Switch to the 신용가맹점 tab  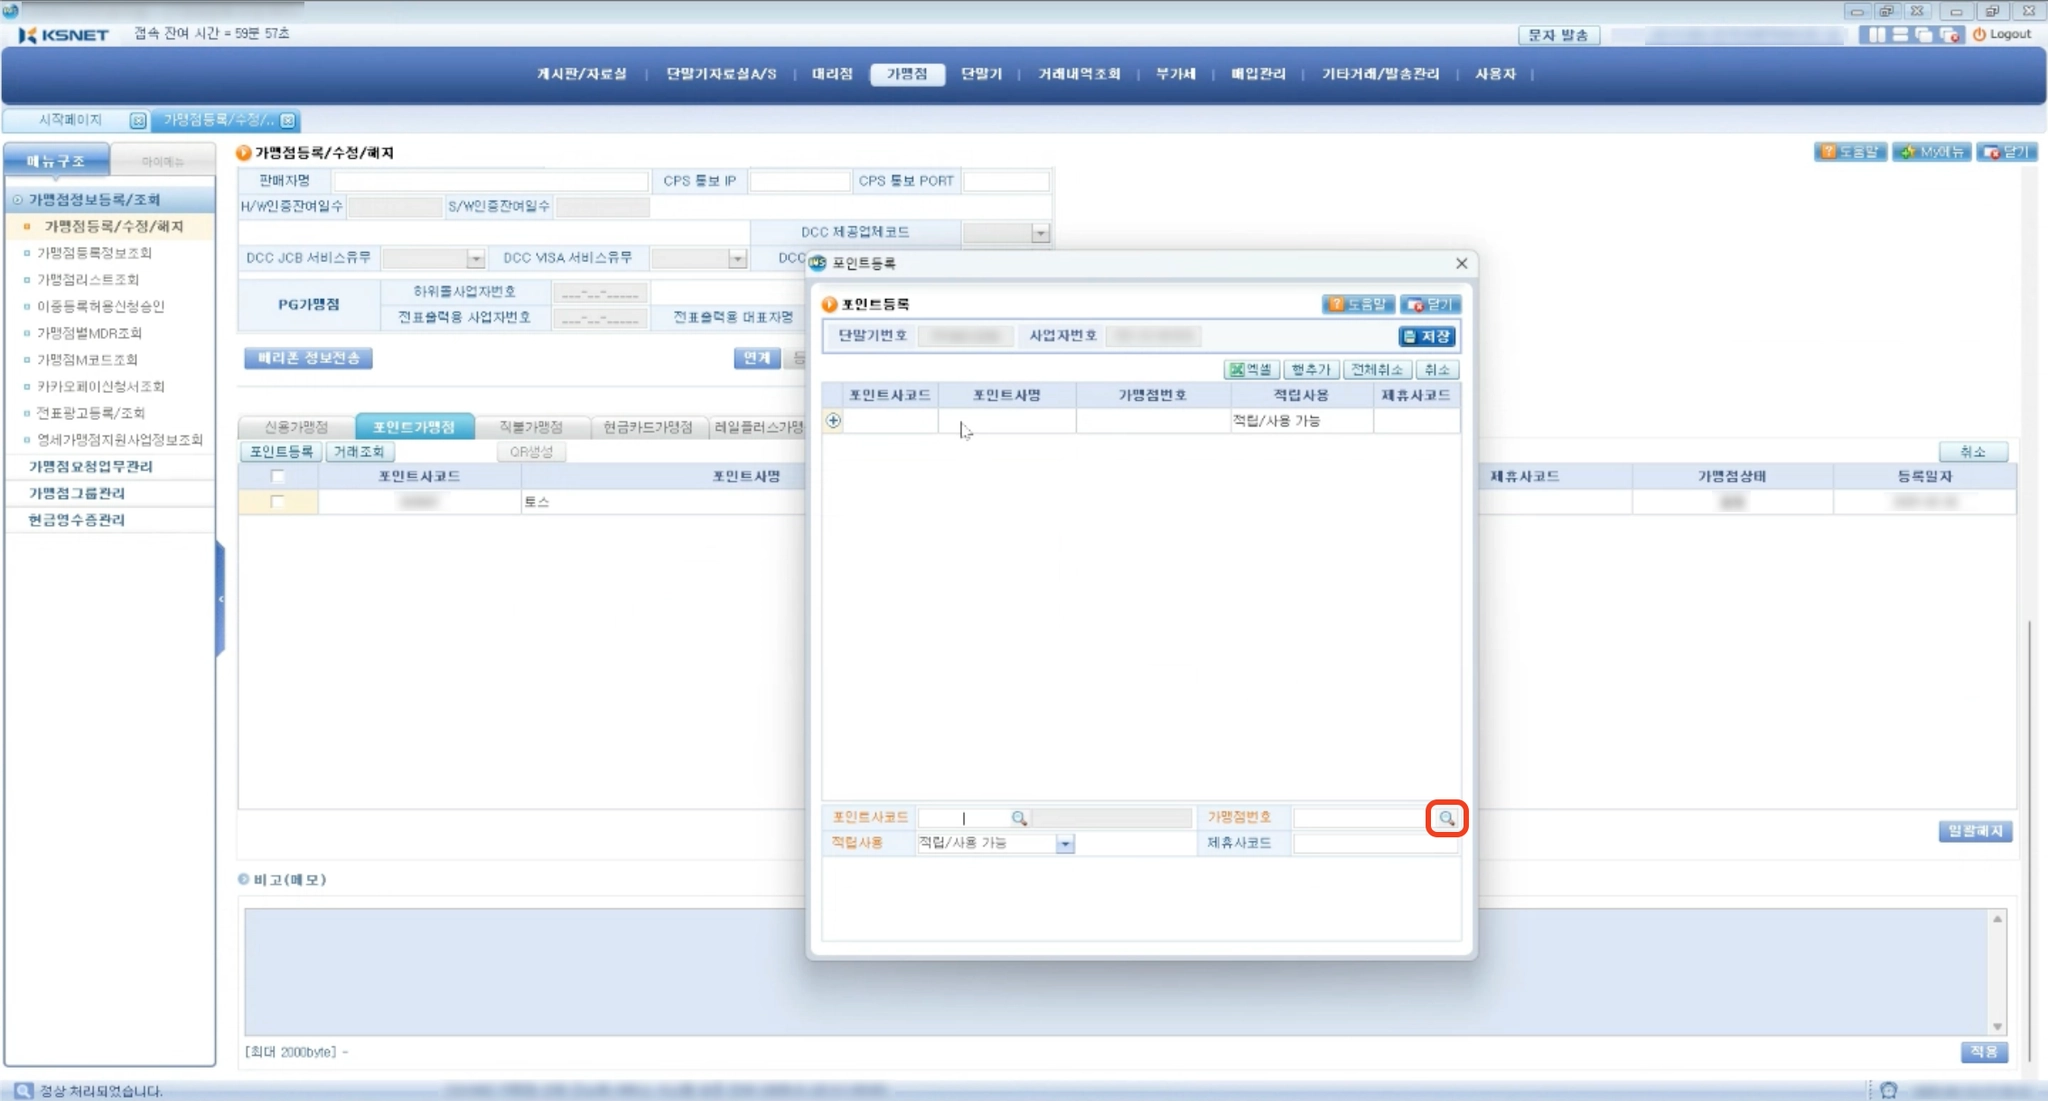click(296, 427)
